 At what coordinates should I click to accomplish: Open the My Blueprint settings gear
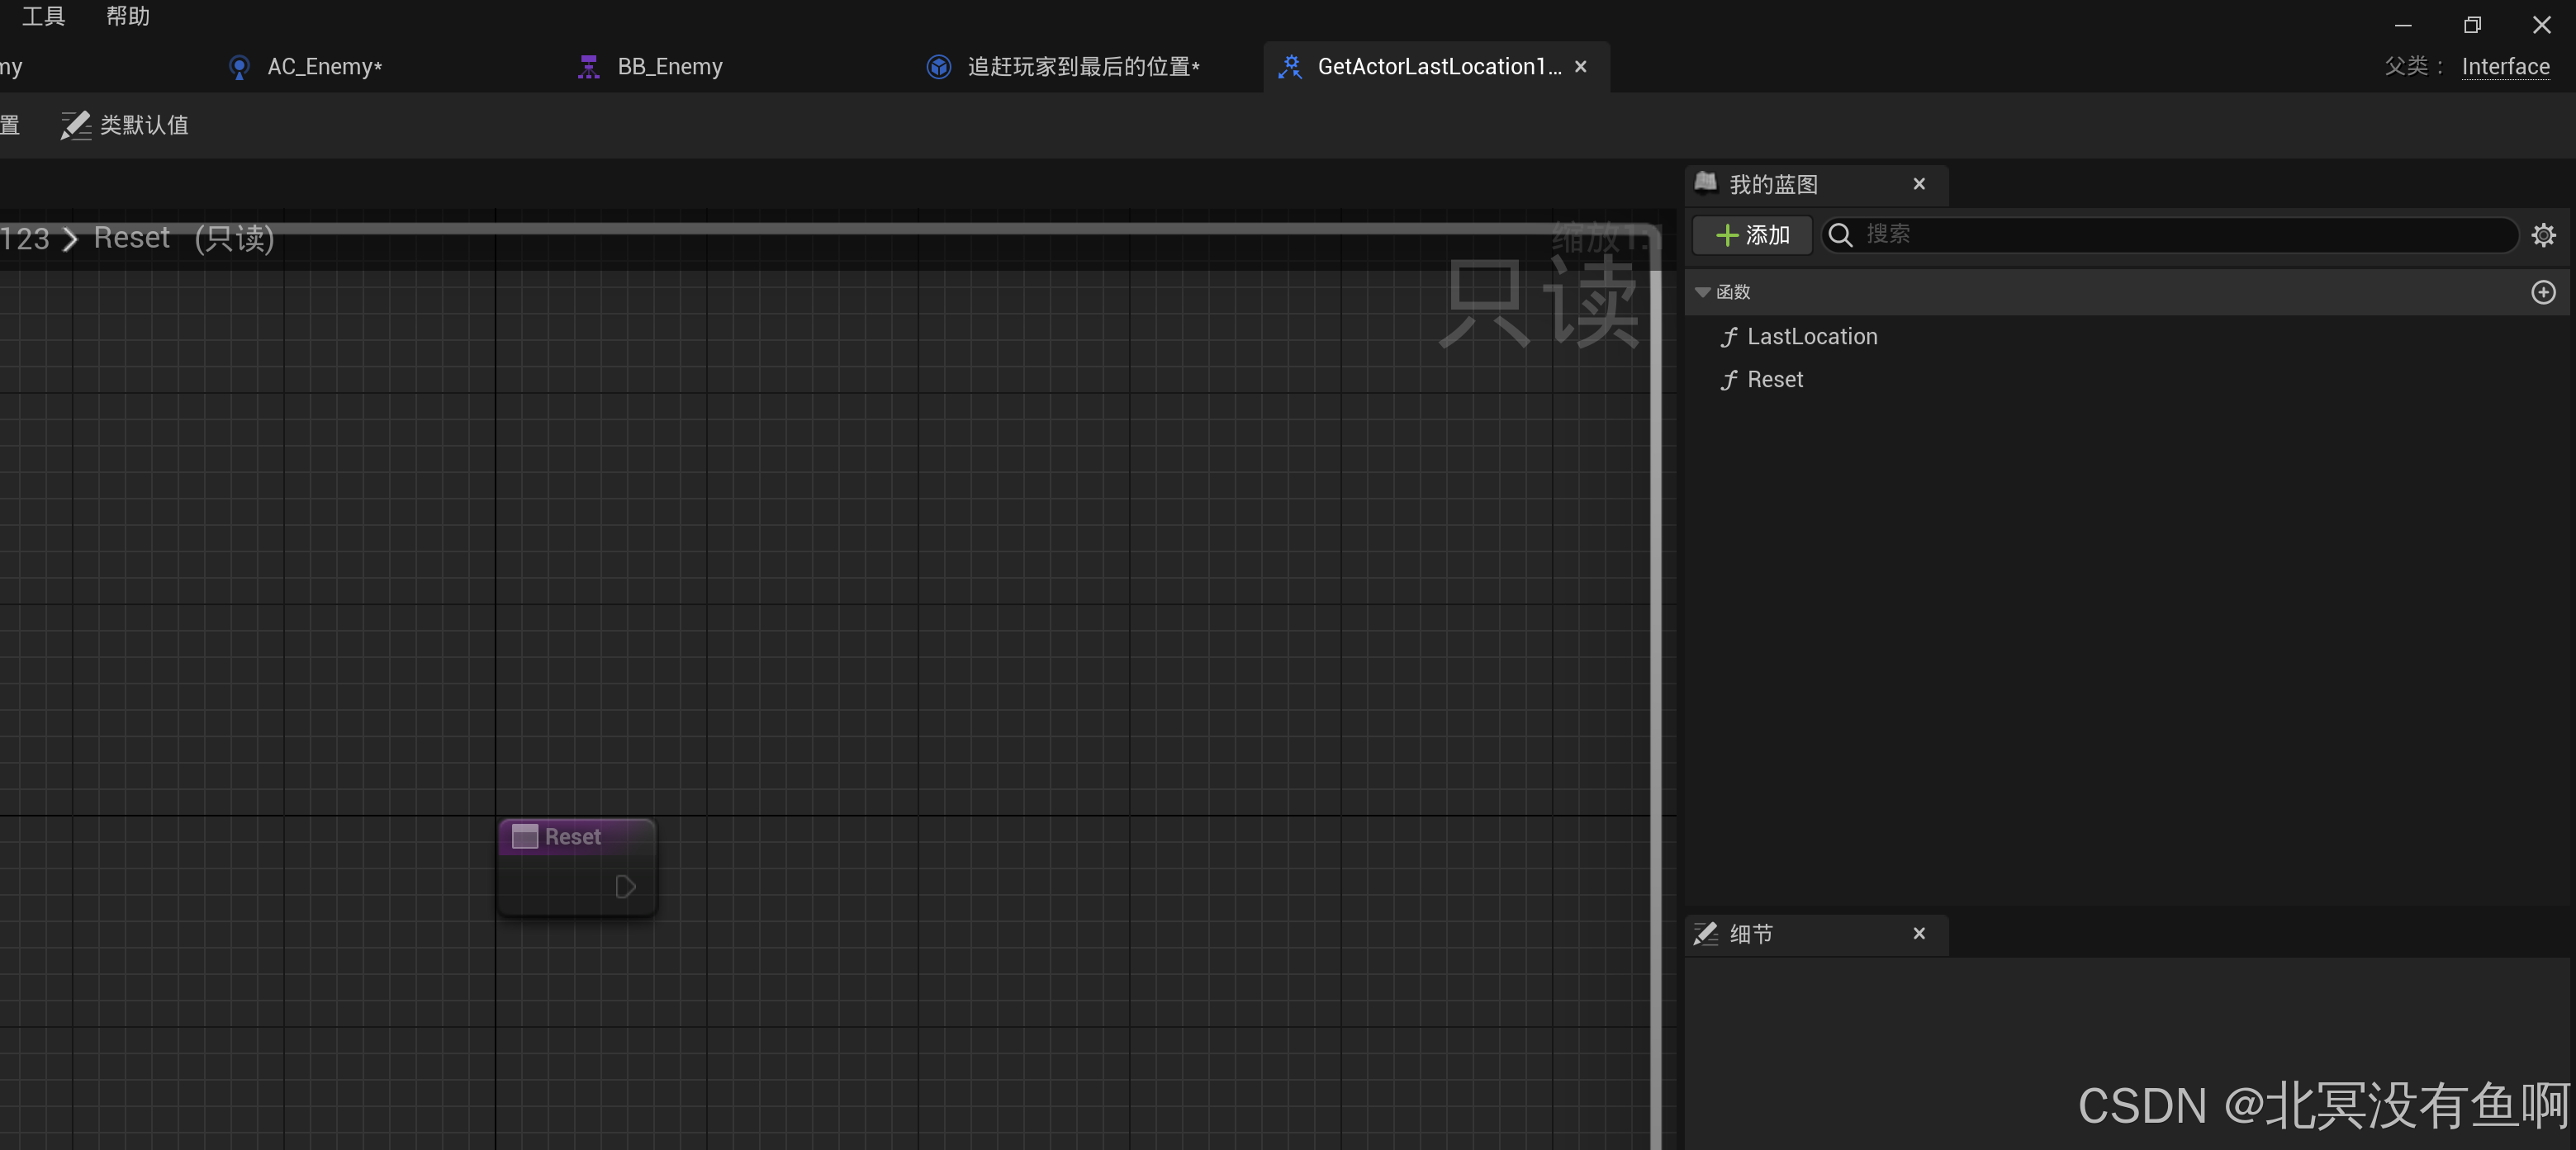(x=2543, y=235)
